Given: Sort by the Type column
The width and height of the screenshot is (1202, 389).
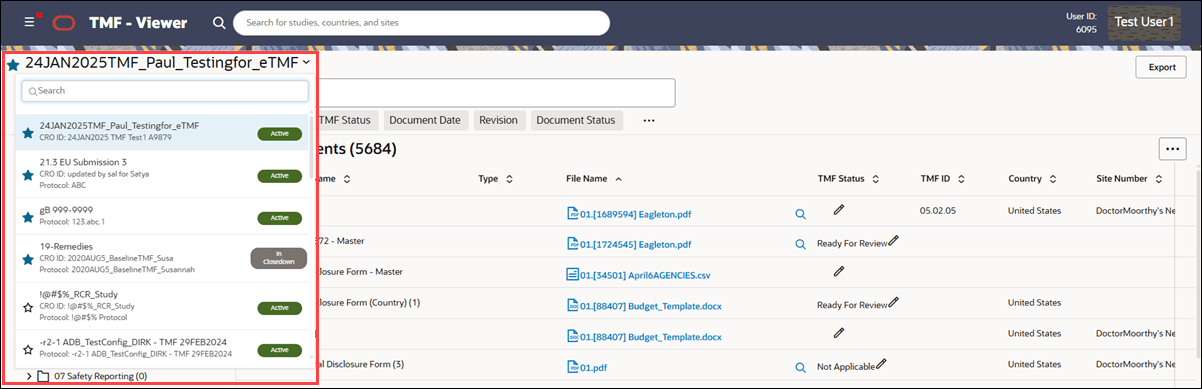Looking at the screenshot, I should pos(509,179).
